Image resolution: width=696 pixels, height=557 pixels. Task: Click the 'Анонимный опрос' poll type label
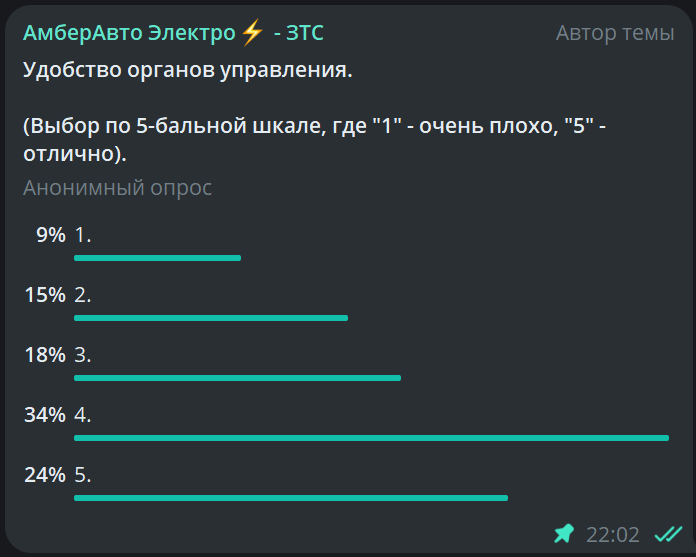(118, 188)
